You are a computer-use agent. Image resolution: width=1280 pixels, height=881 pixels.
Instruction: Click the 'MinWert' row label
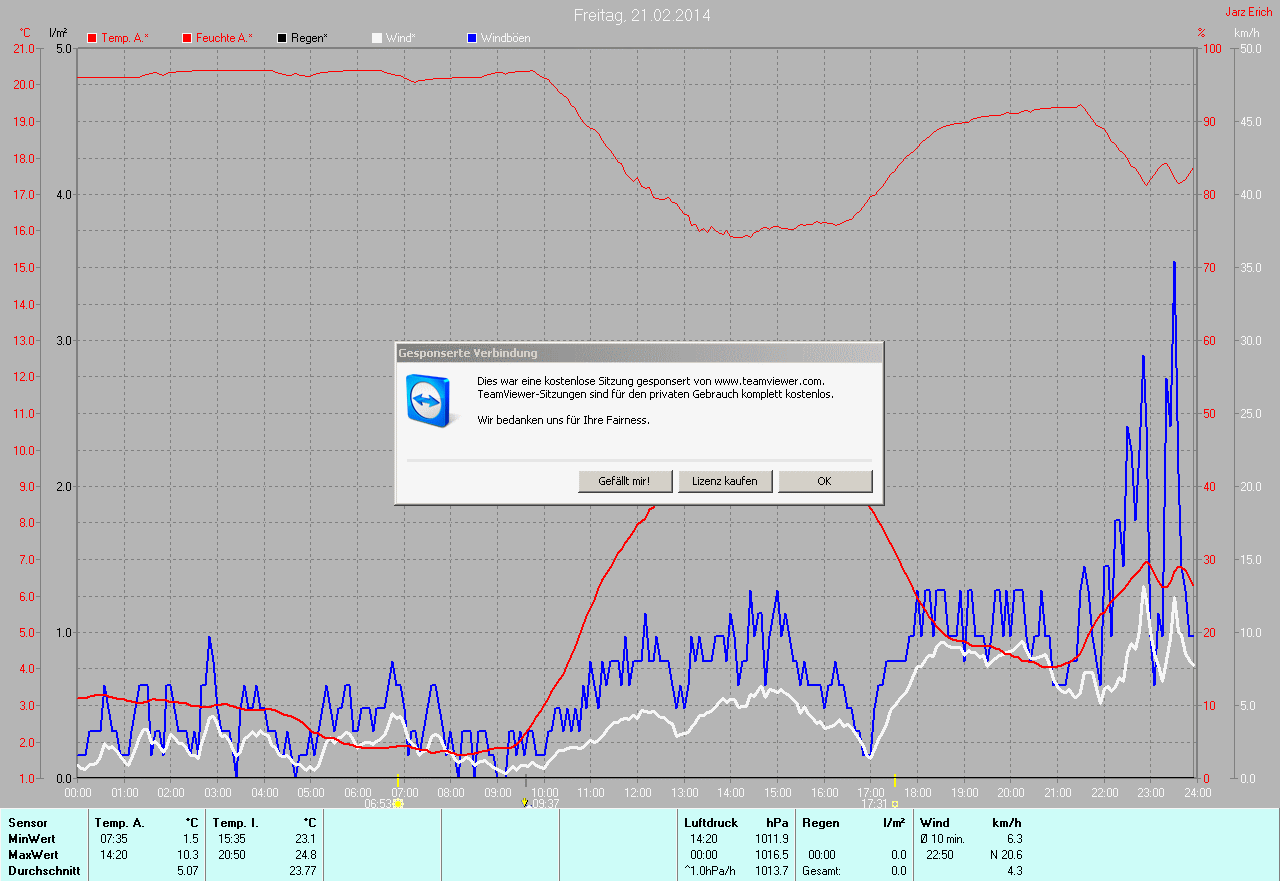click(32, 839)
